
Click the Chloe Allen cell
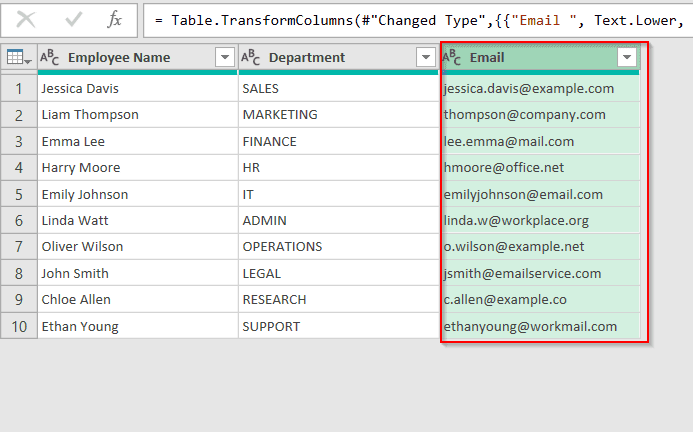(138, 299)
